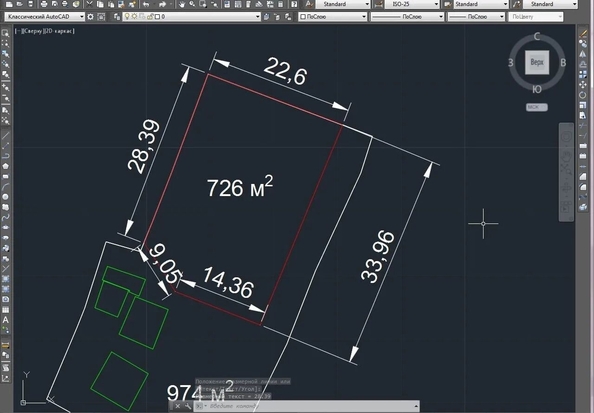Click the ByLayer color swatch box
594x413 pixels.
(303, 17)
